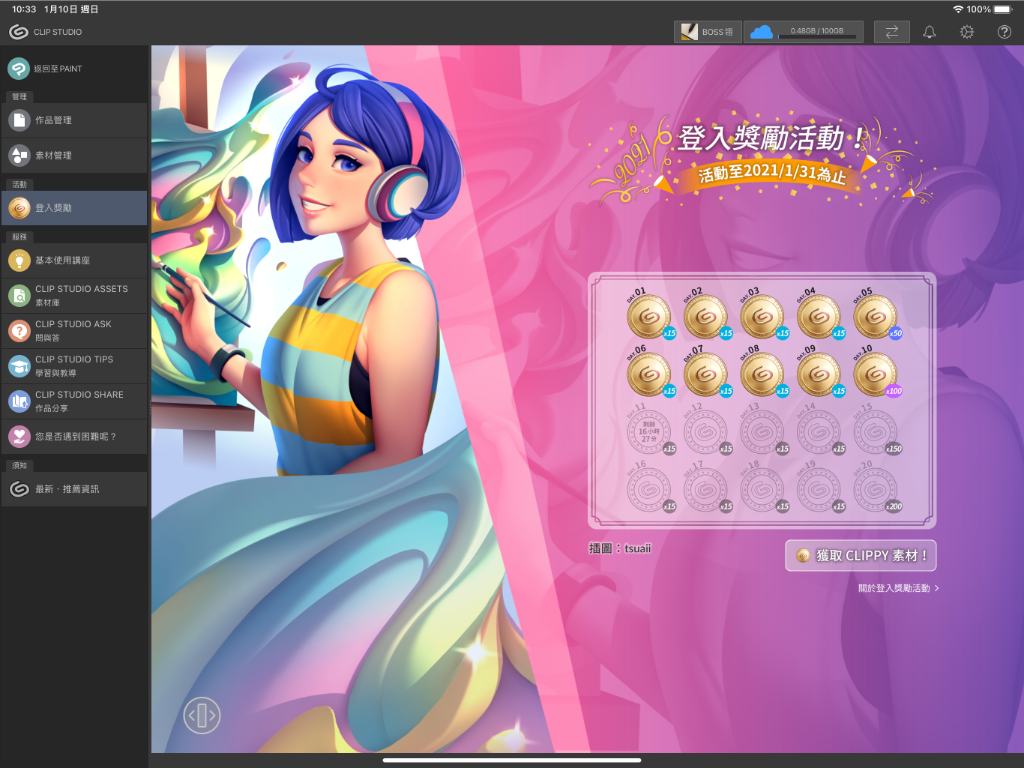Click the locked DAY 14 coin

pyautogui.click(x=819, y=432)
